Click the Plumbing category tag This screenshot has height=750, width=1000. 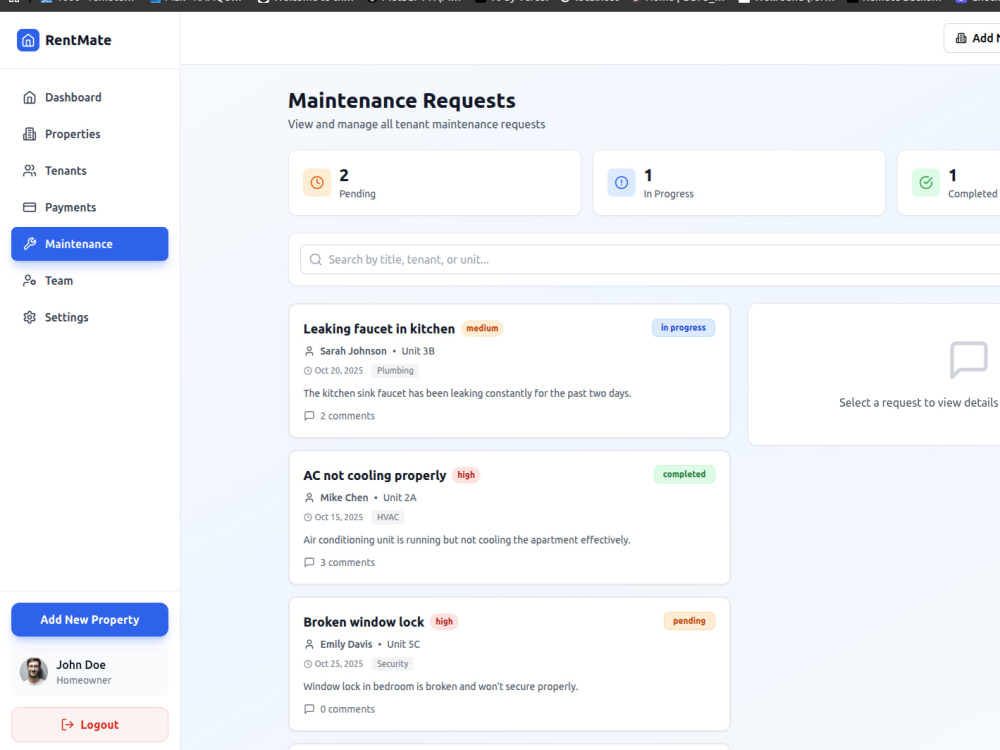395,371
